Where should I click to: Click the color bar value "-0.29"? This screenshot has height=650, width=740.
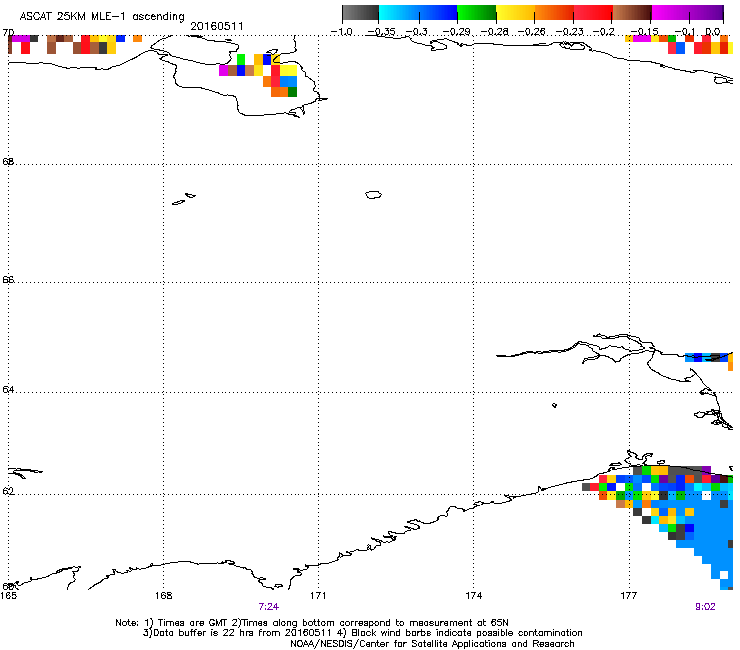coord(456,32)
